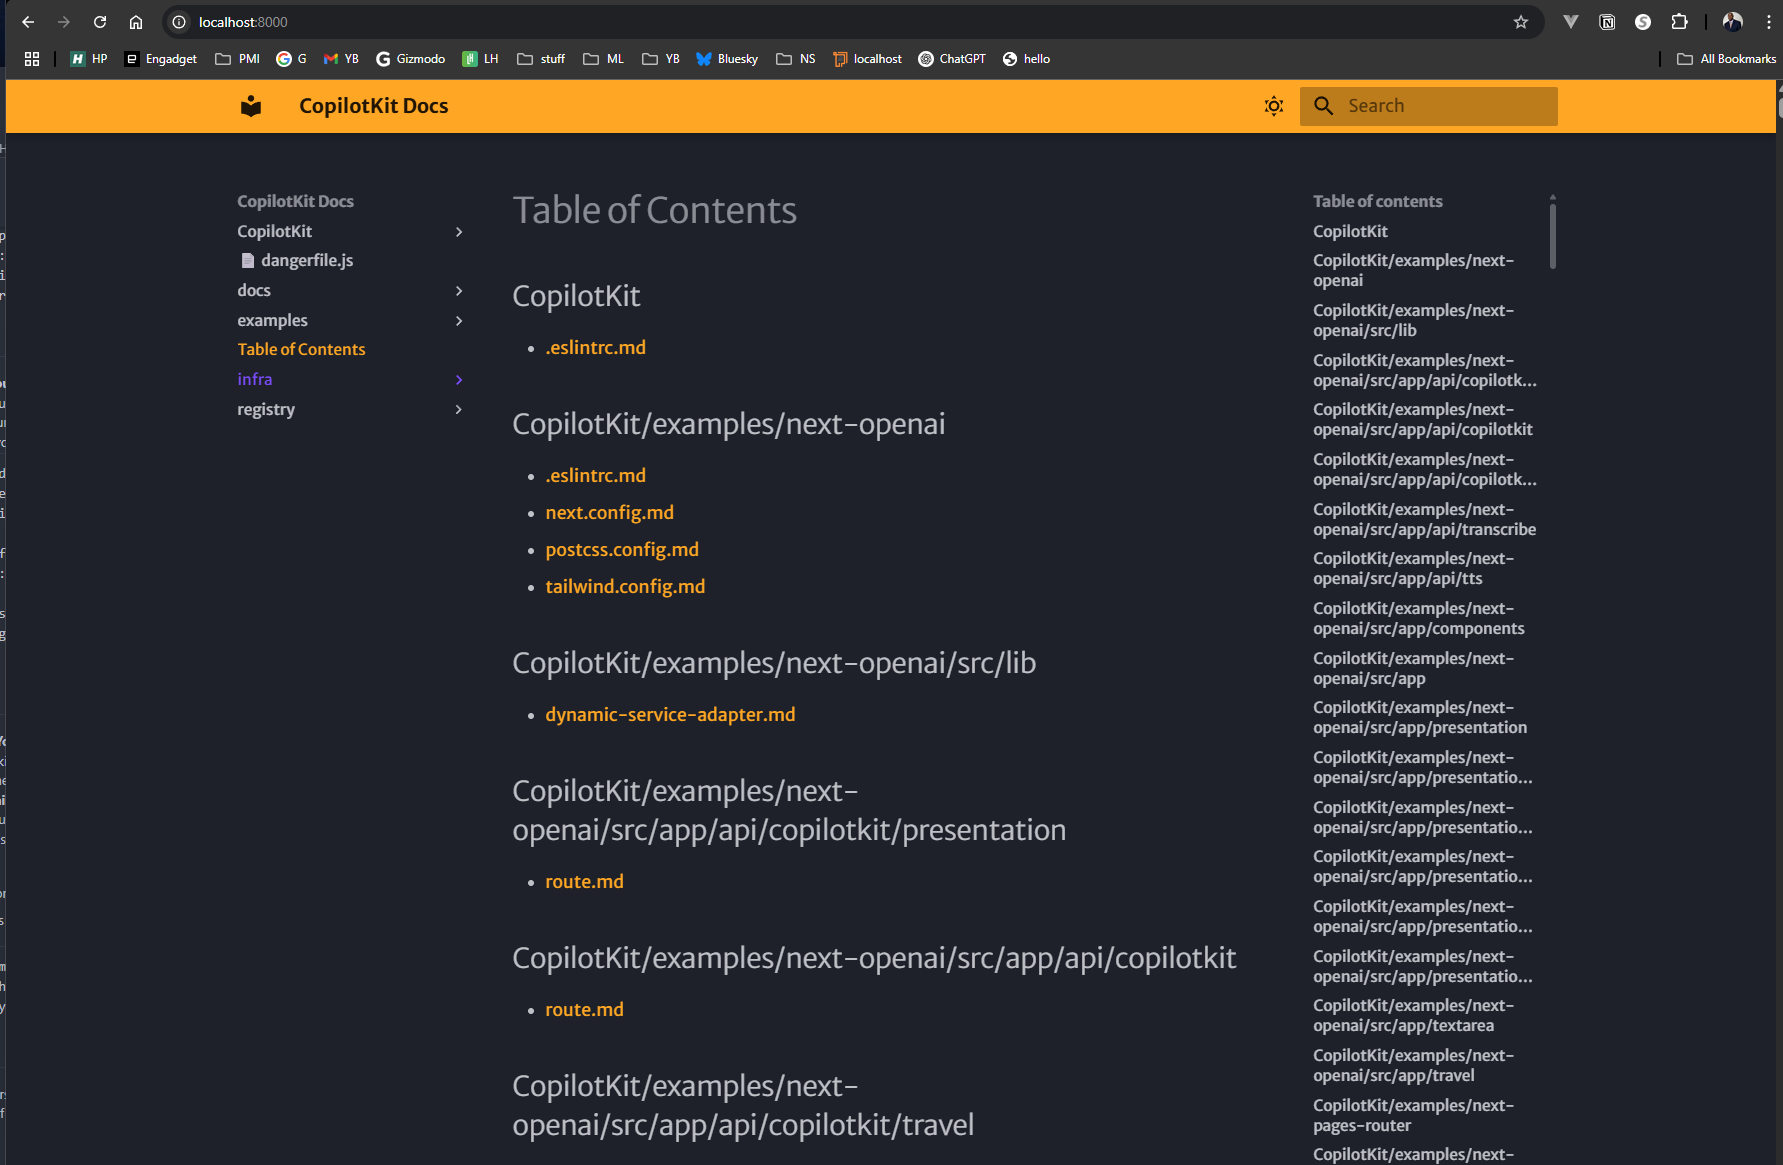Open the Gmail YB bookmark

tap(341, 59)
